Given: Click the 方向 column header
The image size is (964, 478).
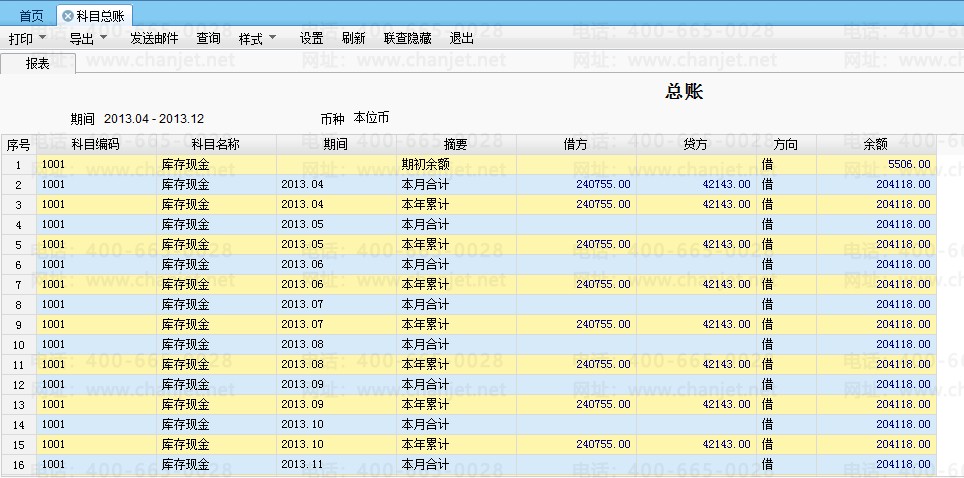Looking at the screenshot, I should [786, 145].
